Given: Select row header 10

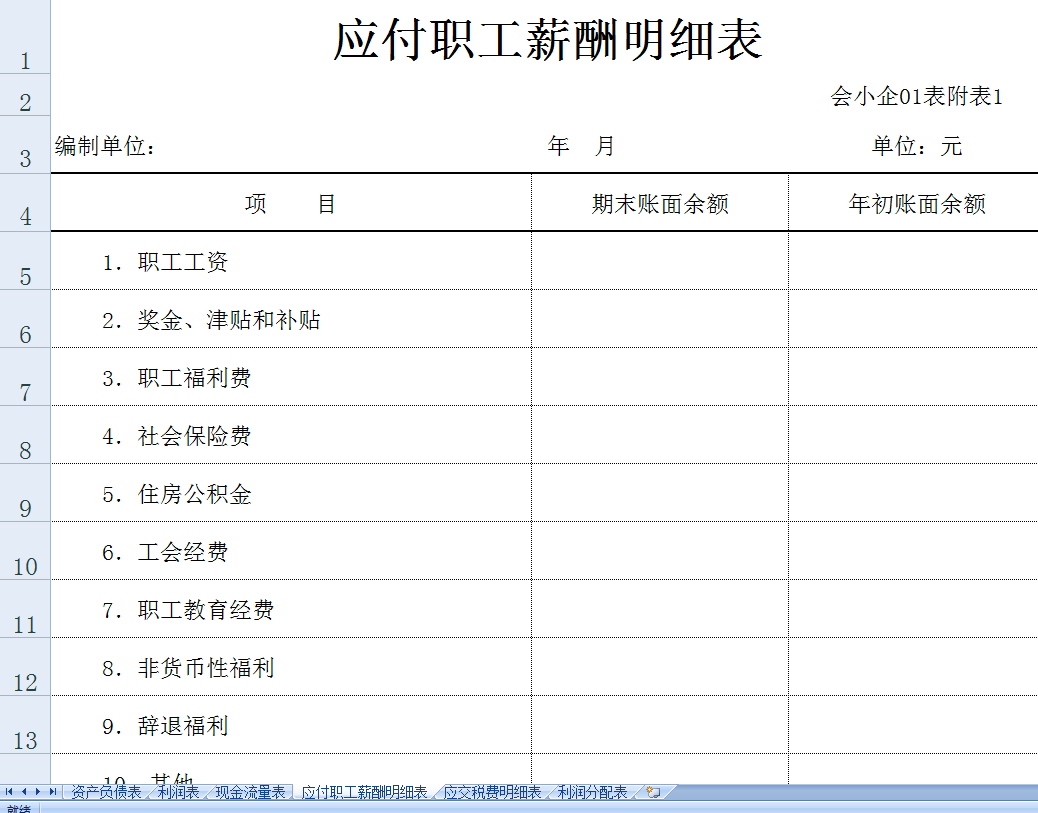Looking at the screenshot, I should (x=25, y=566).
